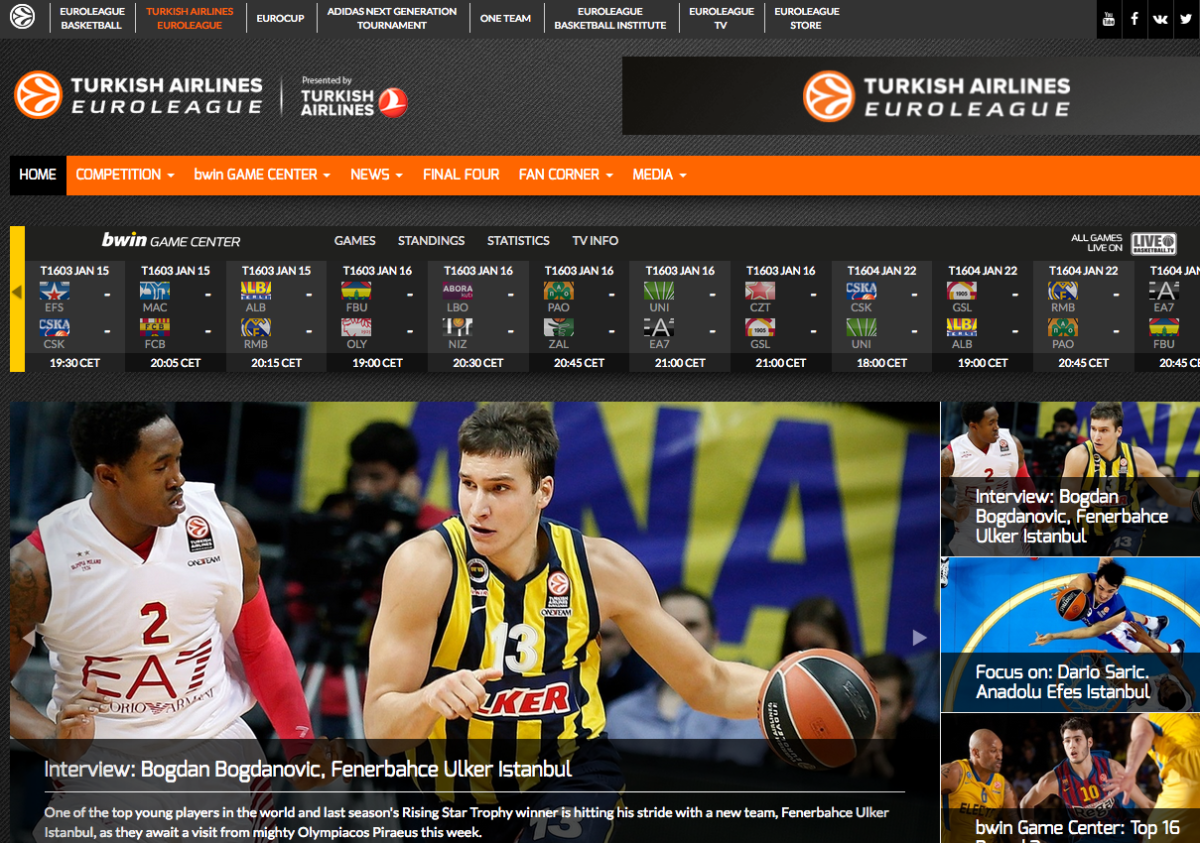Click the '19:30 CET' game time
1200x843 pixels.
[x=75, y=363]
